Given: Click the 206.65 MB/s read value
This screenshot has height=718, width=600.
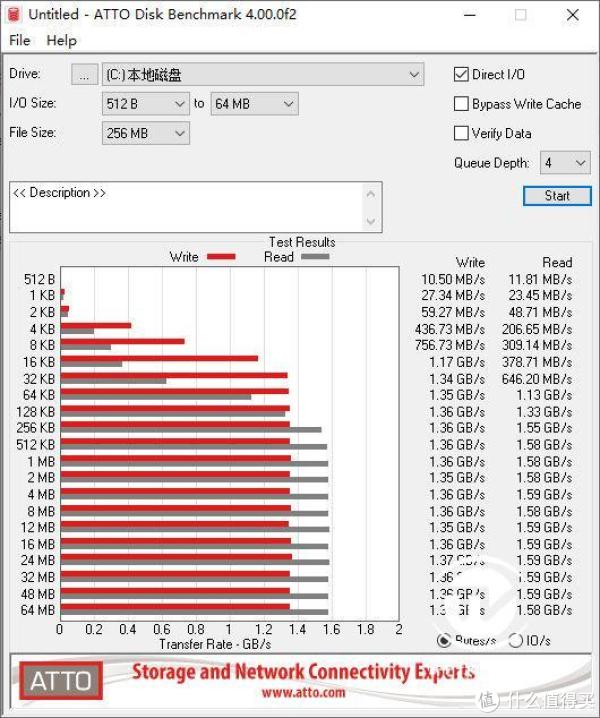Looking at the screenshot, I should [537, 329].
